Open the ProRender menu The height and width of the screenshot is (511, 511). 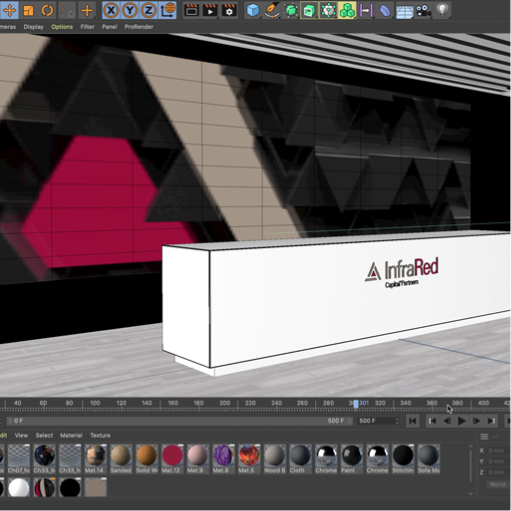tap(139, 27)
